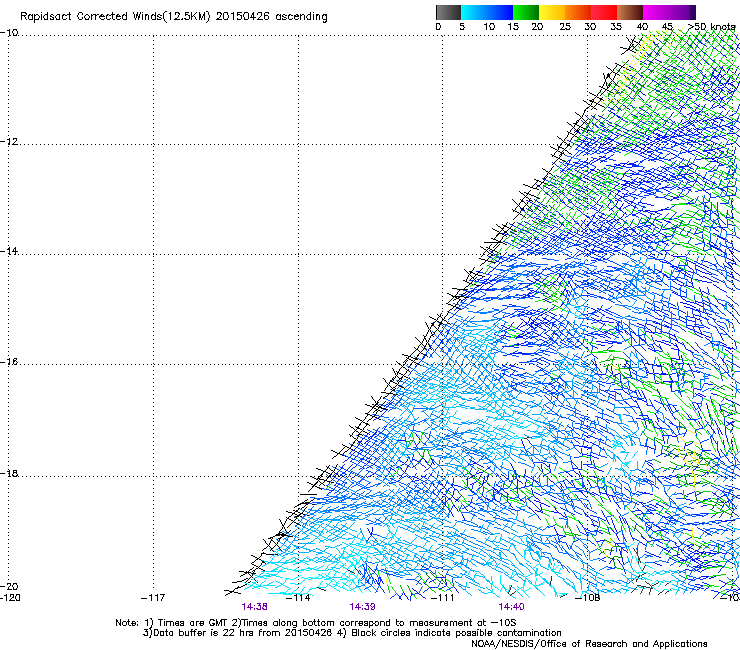The image size is (740, 650).
Task: Select the '-12' latitude axis label
Action: tap(9, 142)
